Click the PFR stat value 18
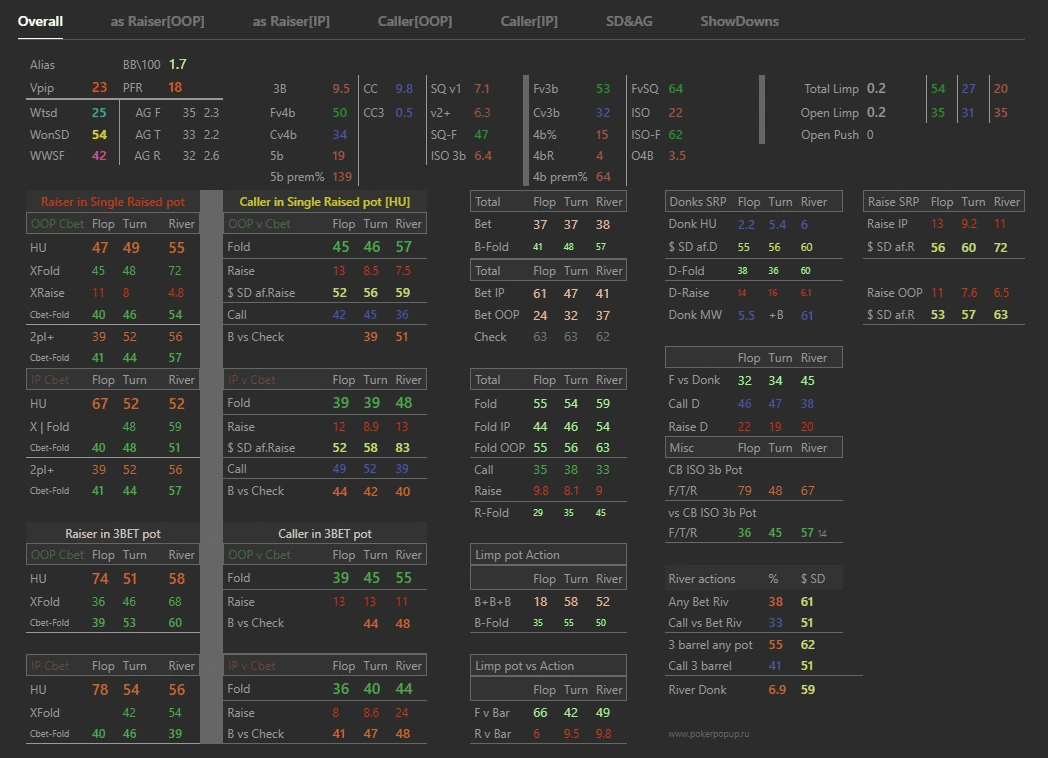Image resolution: width=1048 pixels, height=758 pixels. 175,88
